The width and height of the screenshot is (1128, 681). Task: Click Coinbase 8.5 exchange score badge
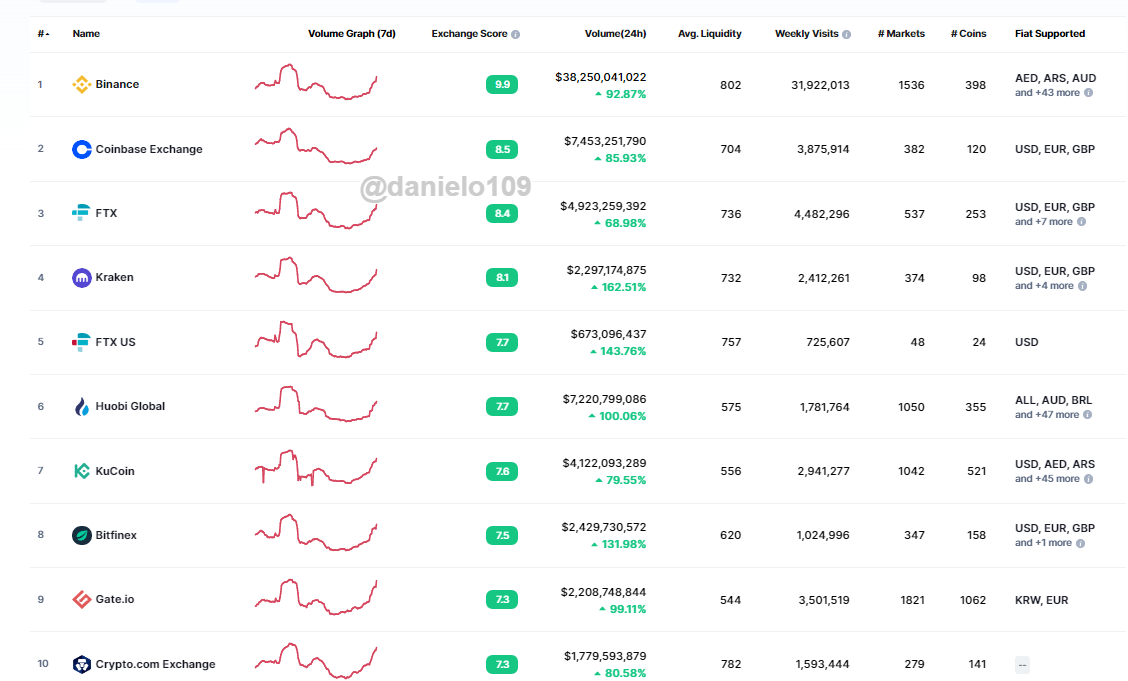point(501,150)
